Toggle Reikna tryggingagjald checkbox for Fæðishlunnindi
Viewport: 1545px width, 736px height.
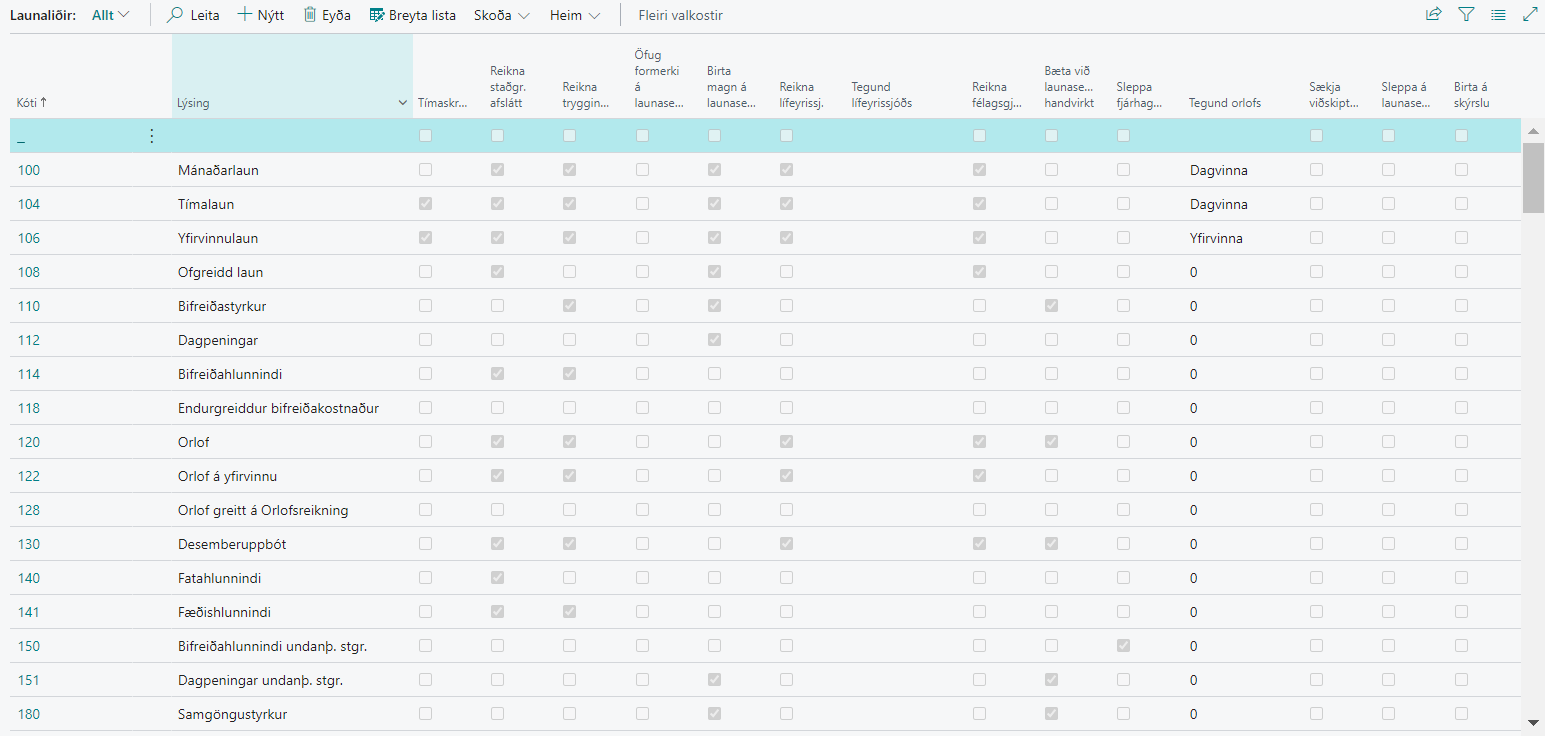(x=569, y=612)
